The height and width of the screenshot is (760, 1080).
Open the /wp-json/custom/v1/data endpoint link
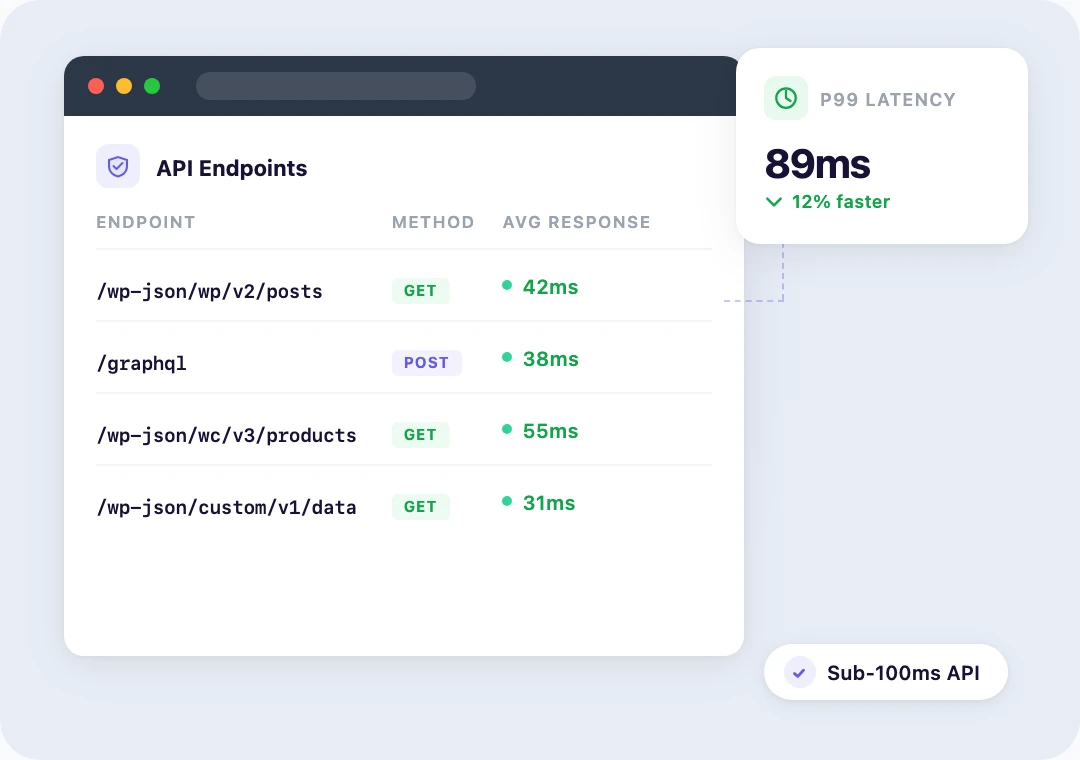point(226,507)
